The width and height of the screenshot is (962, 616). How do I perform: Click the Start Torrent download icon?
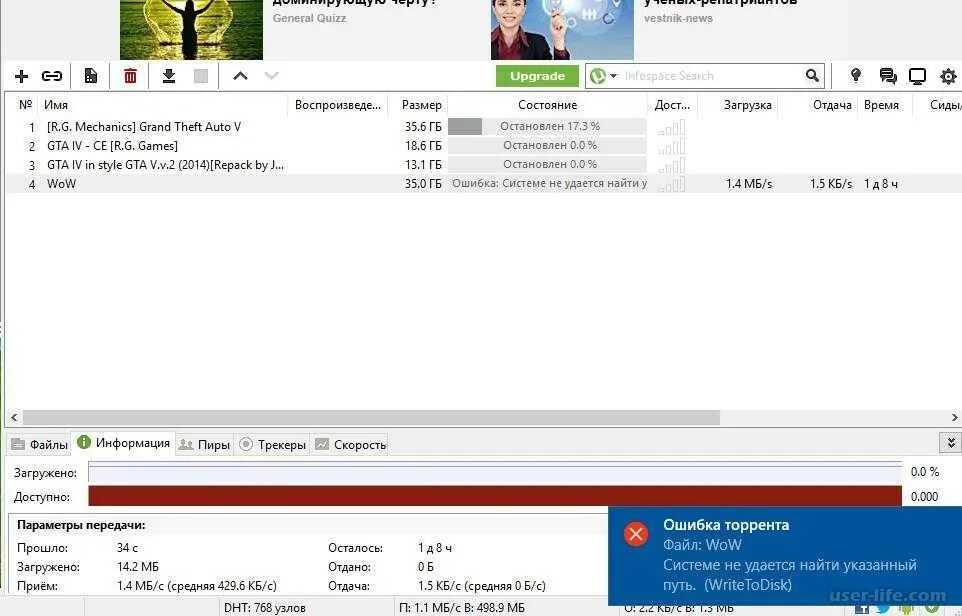169,76
